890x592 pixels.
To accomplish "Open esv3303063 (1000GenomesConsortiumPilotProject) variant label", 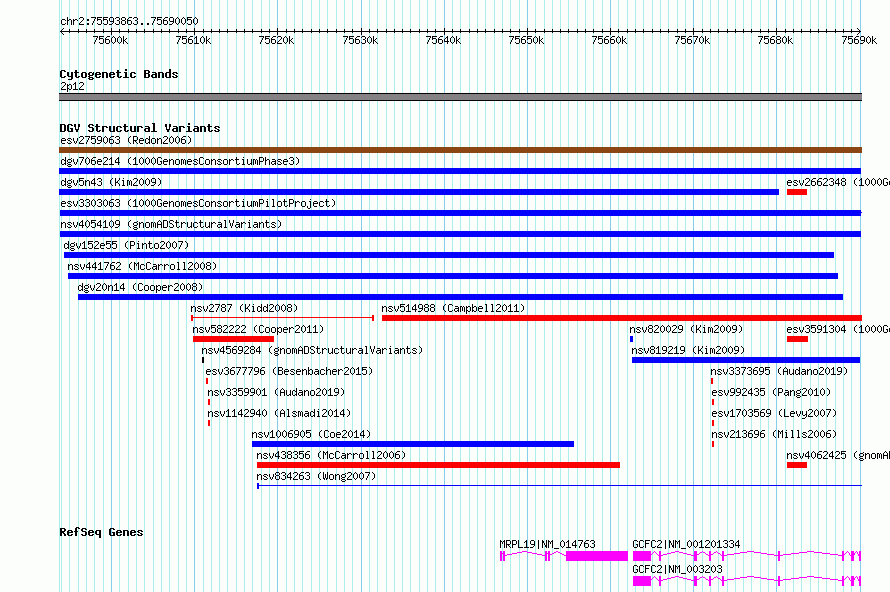I will (198, 203).
